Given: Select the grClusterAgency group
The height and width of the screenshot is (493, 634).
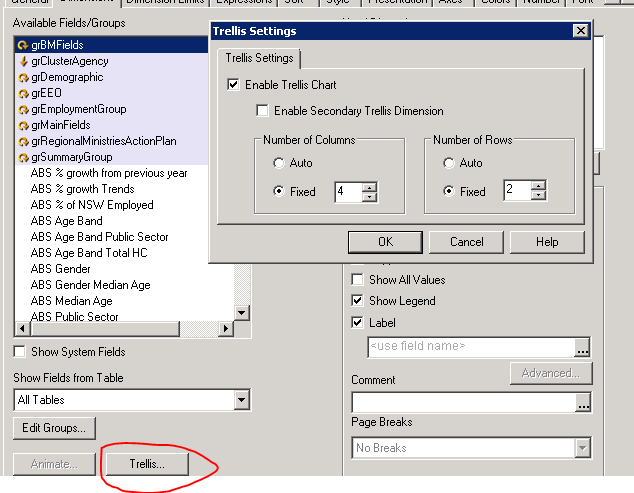Looking at the screenshot, I should [x=112, y=61].
